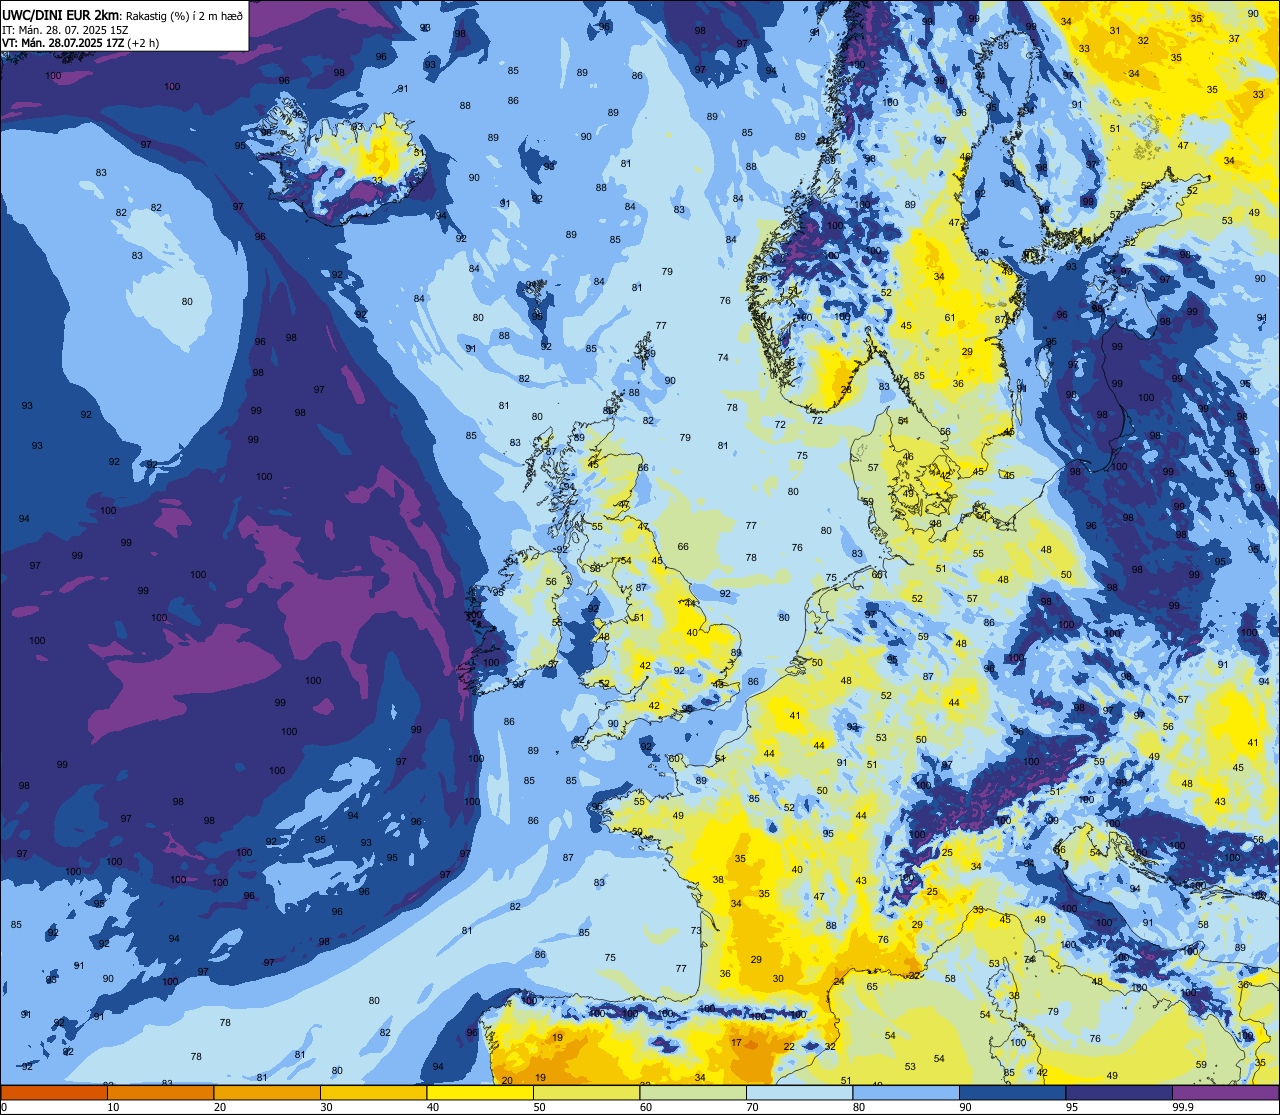
Task: Click the 50–60 legend color swatch
Action: [x=586, y=1092]
